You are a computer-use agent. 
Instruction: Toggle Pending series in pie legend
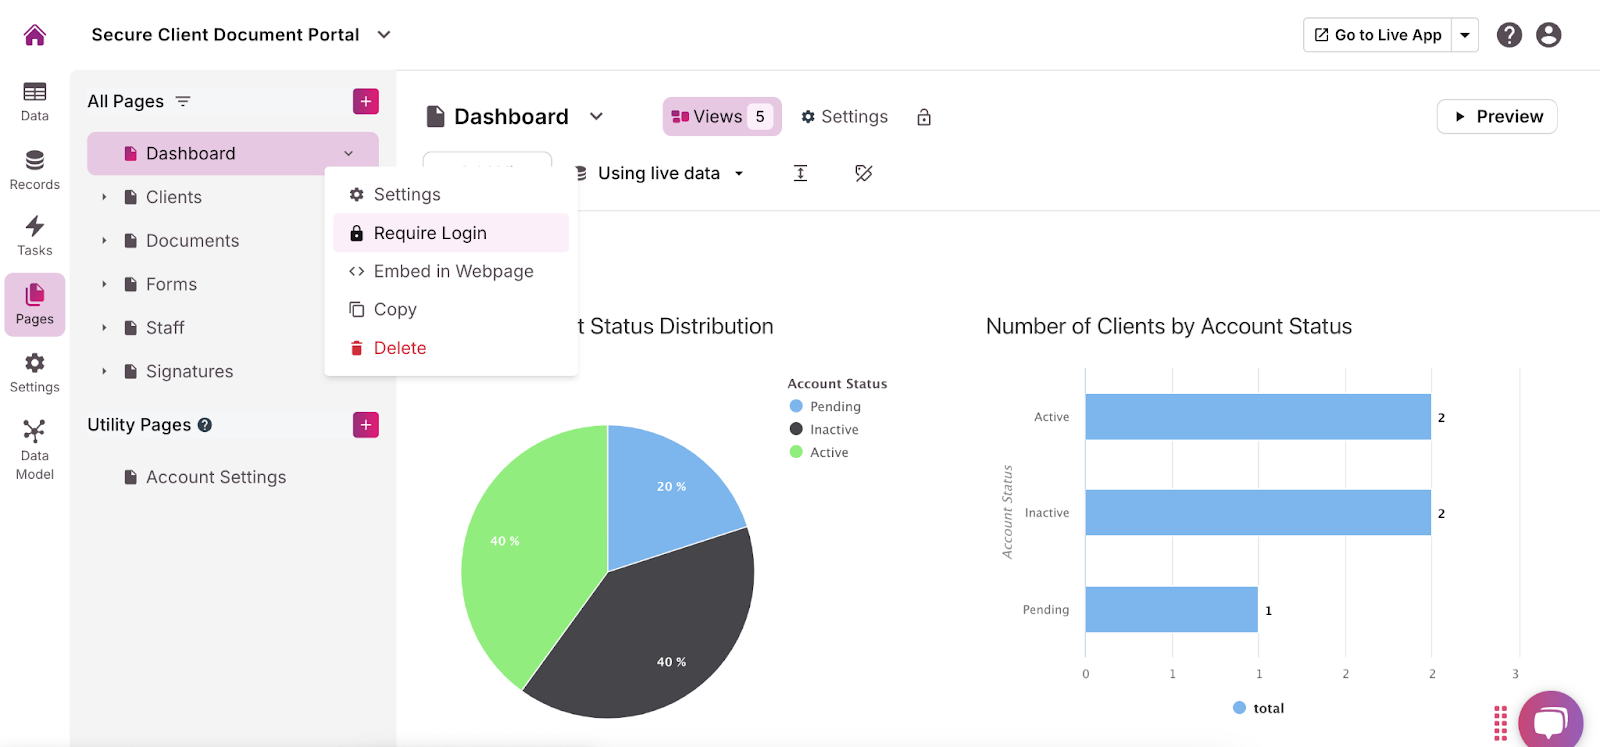(834, 406)
